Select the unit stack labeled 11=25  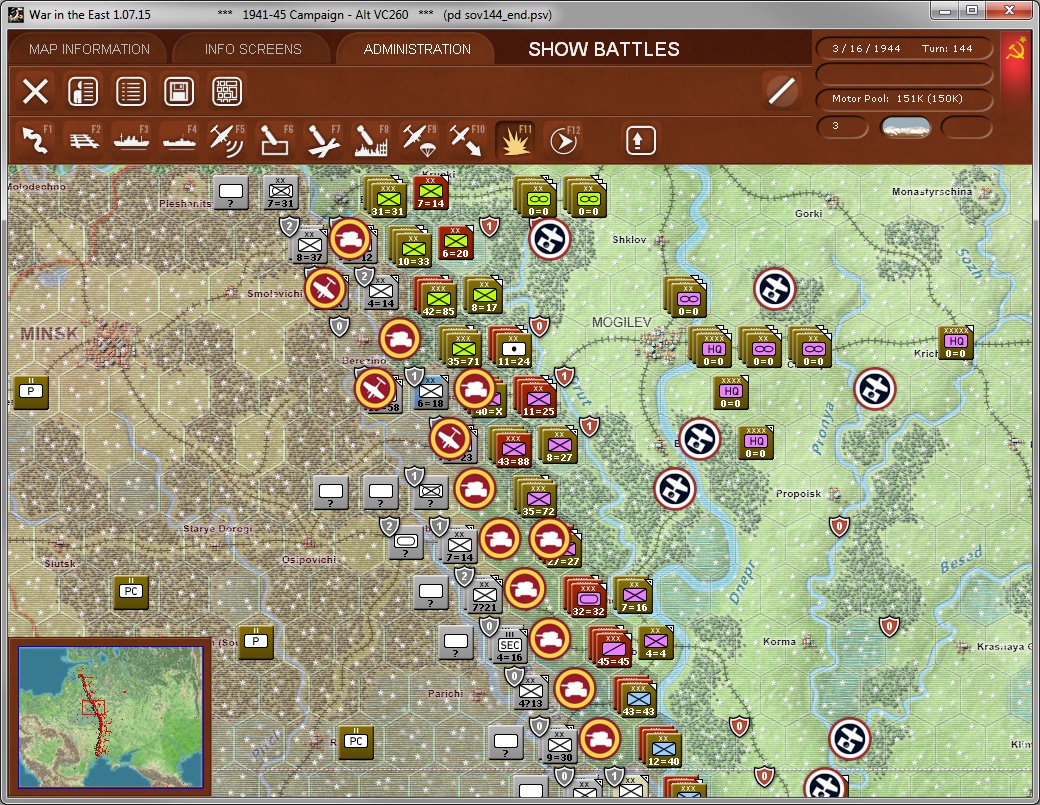tap(538, 397)
